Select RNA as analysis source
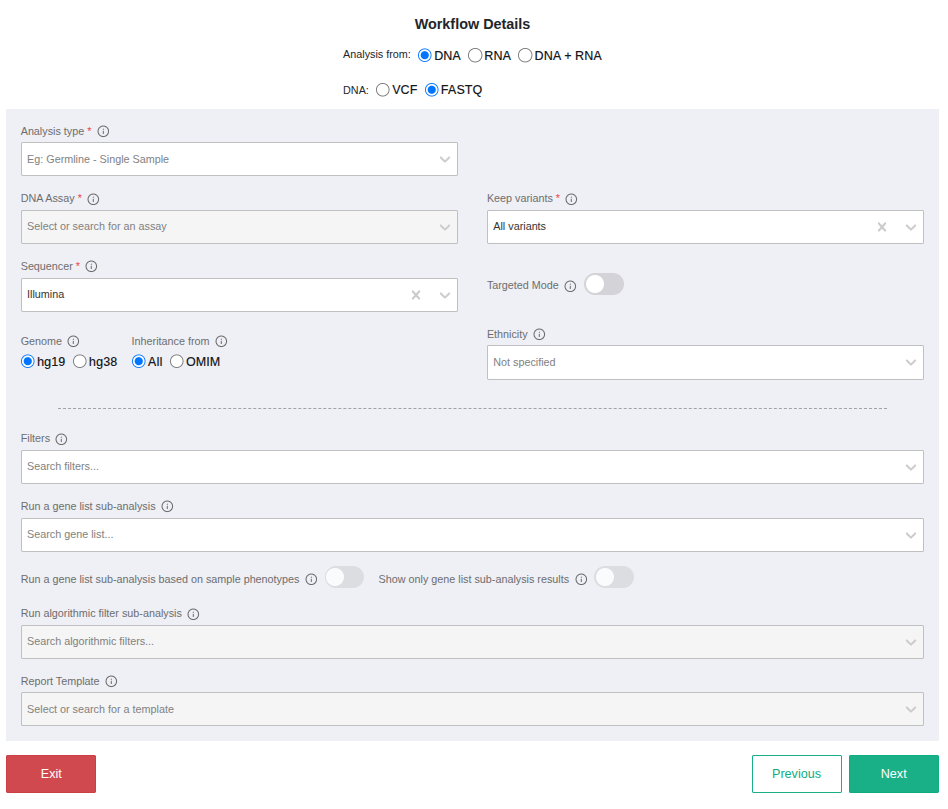This screenshot has width=948, height=809. [475, 56]
